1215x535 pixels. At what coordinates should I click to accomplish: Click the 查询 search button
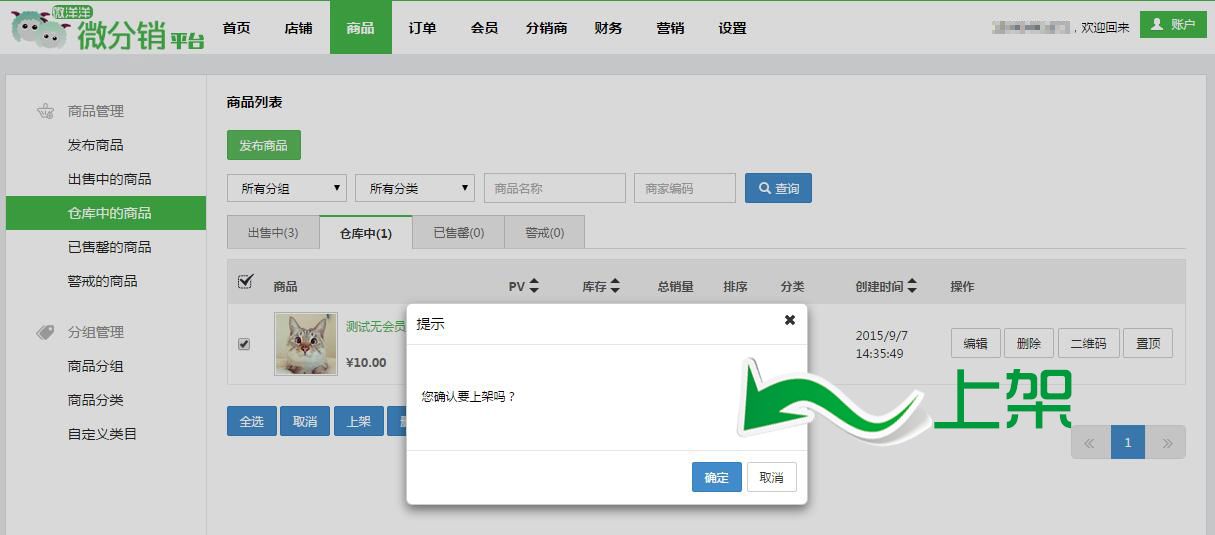[778, 188]
